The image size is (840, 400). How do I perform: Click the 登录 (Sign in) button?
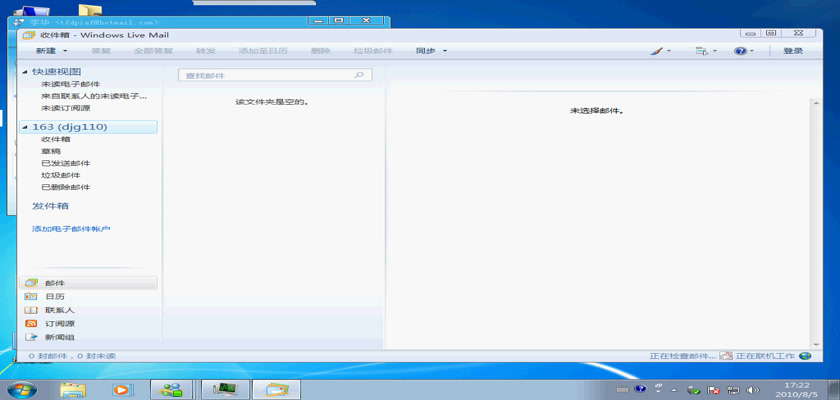tap(793, 50)
